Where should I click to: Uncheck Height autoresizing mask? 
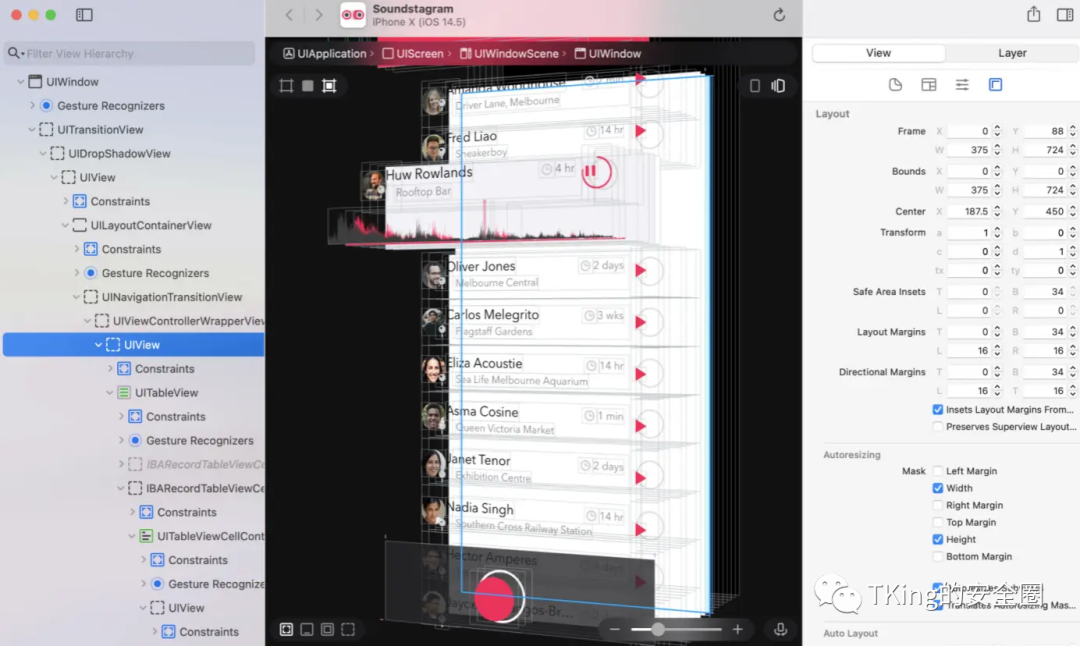pyautogui.click(x=937, y=539)
